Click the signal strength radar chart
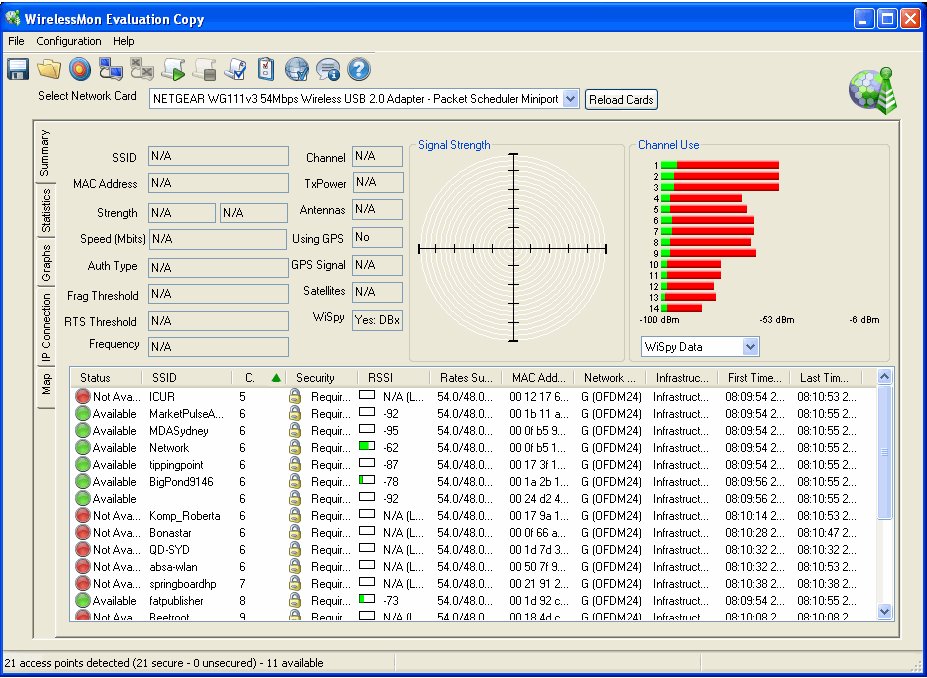 pos(513,248)
